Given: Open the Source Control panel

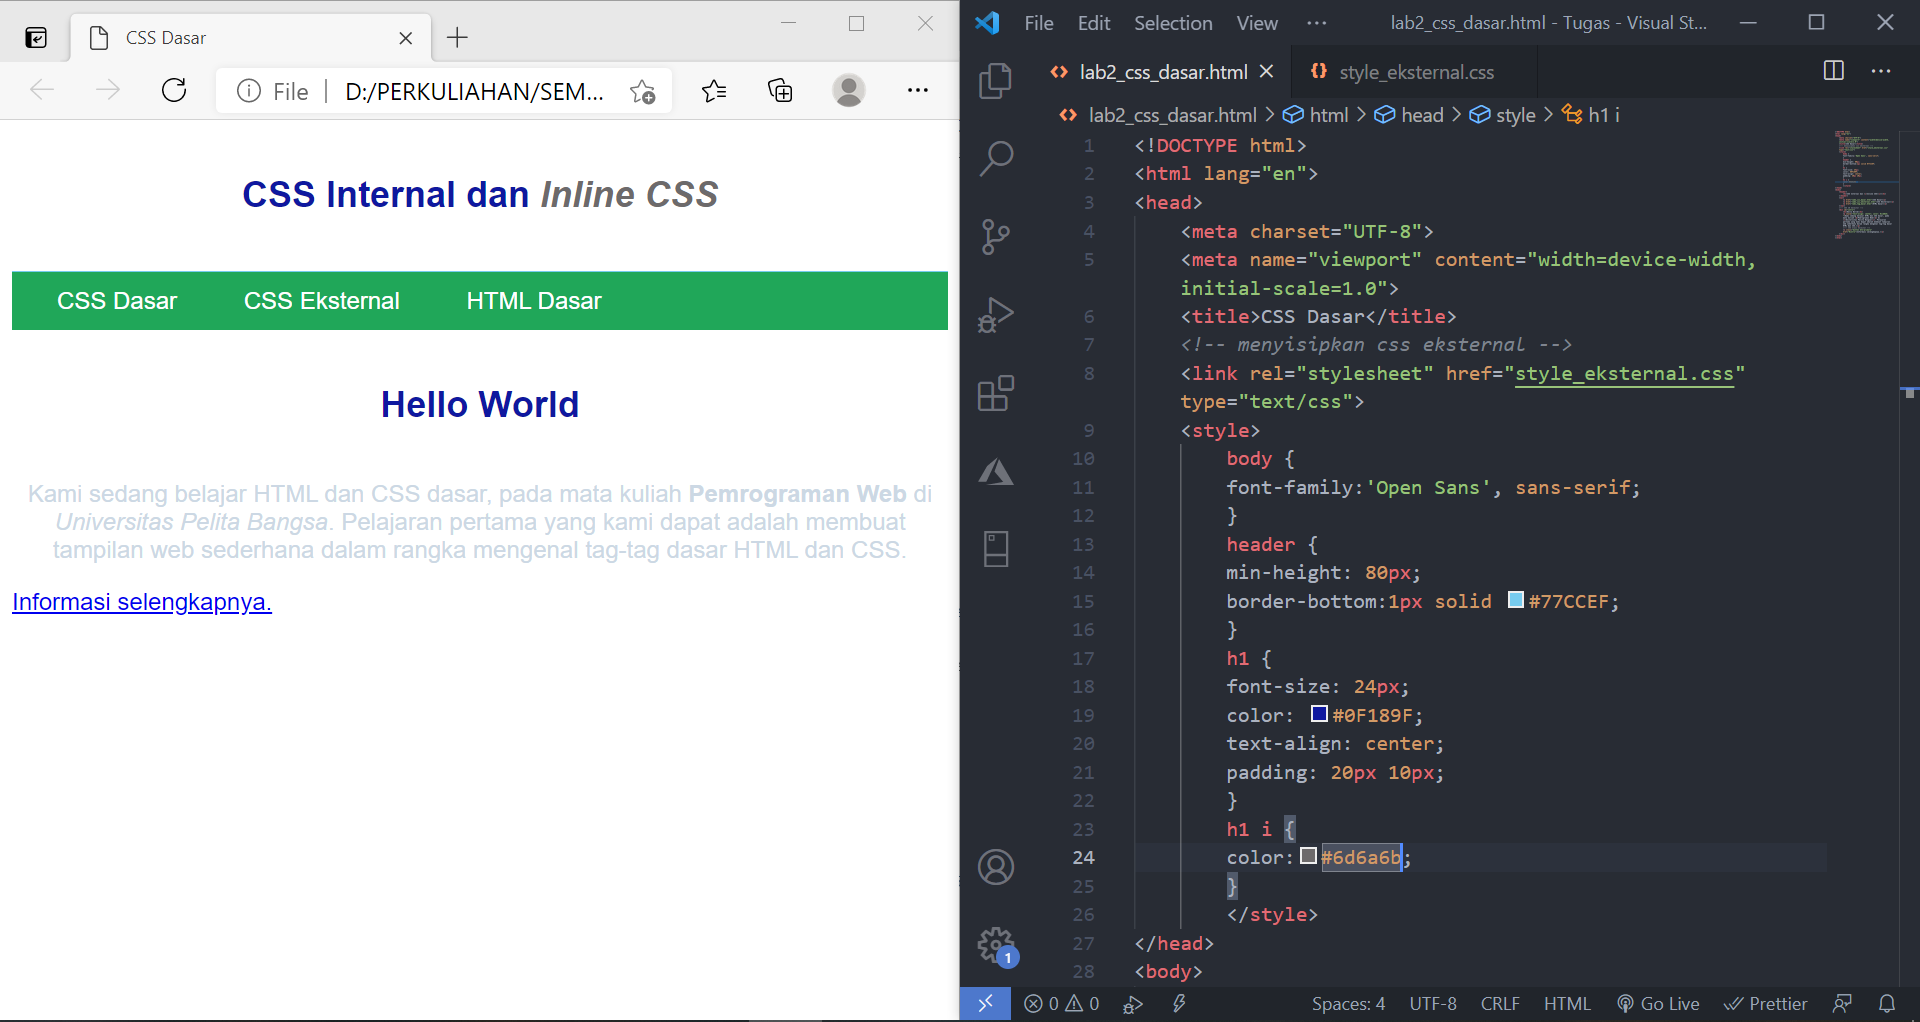Looking at the screenshot, I should click(996, 236).
